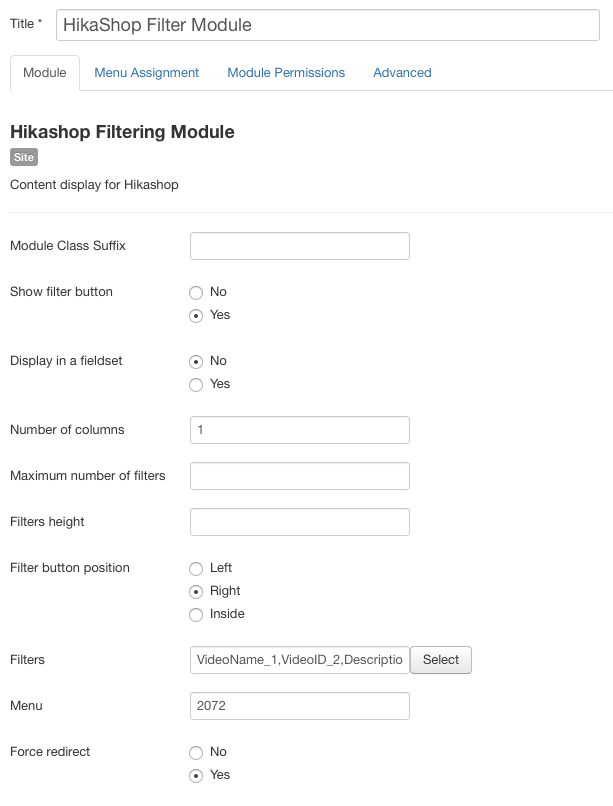This screenshot has width=613, height=806.
Task: Choose No for Display in a fieldset
Action: point(196,361)
